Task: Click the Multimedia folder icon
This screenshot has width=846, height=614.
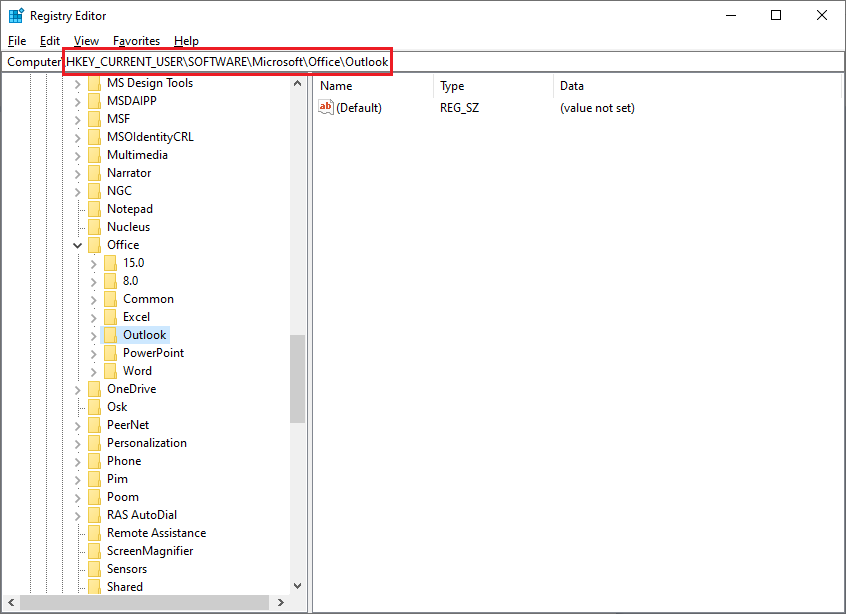Action: 94,155
